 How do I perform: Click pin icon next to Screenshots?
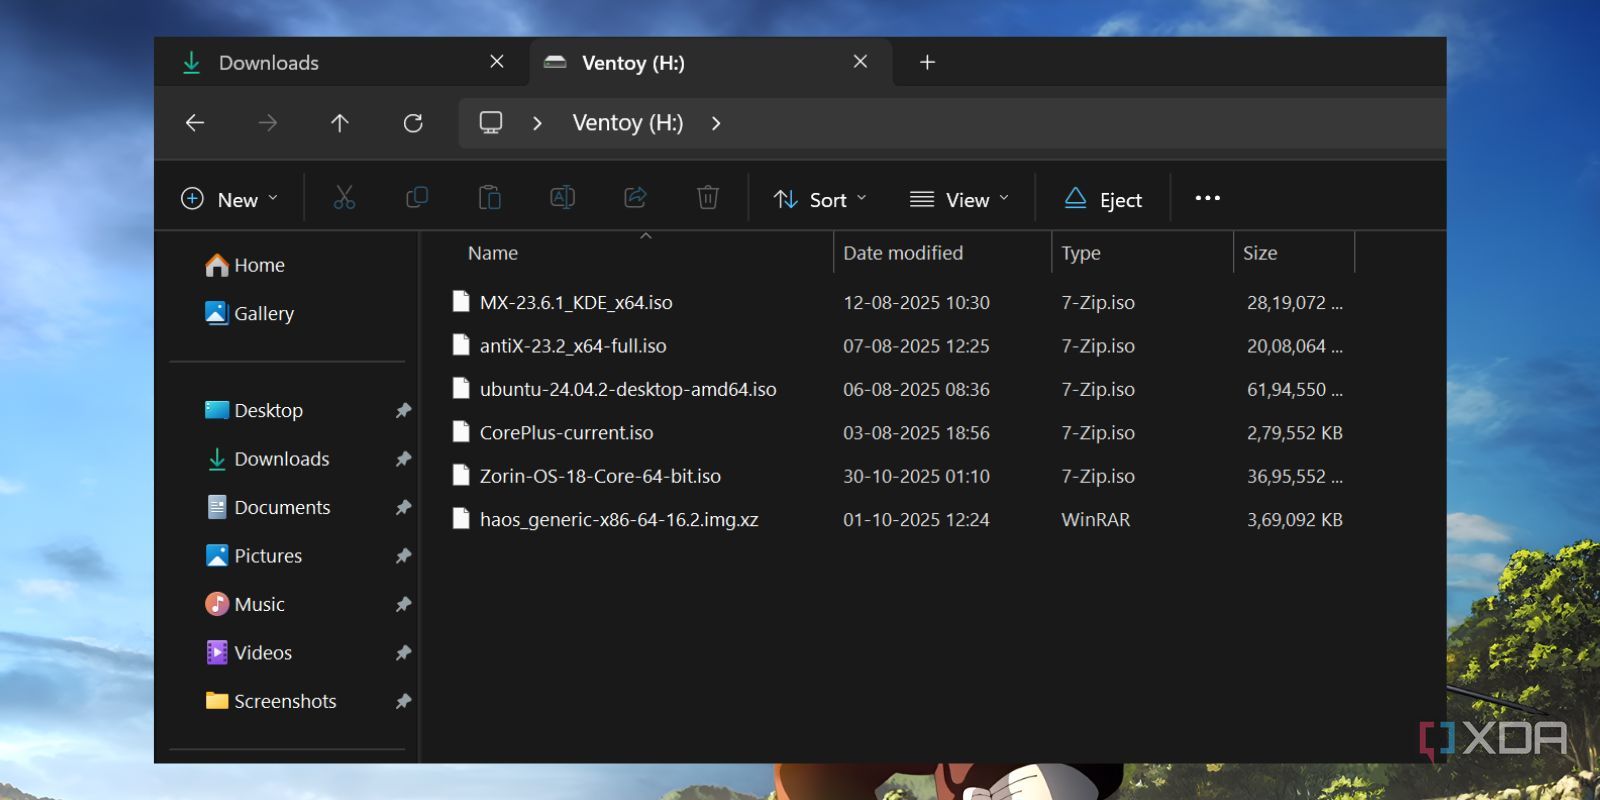pos(403,701)
